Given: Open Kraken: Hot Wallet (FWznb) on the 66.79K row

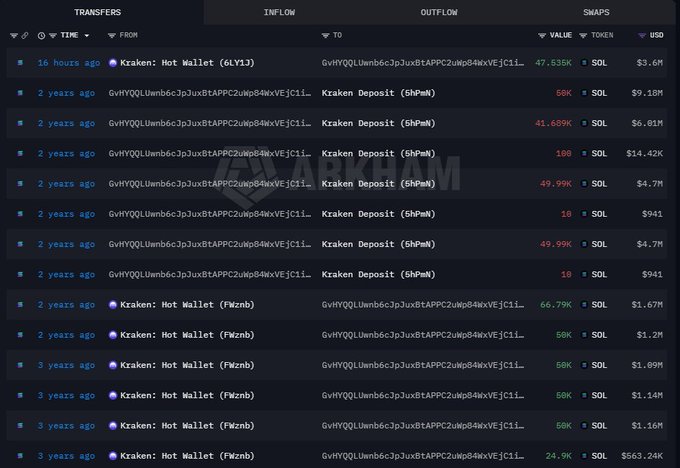Looking at the screenshot, I should (187, 304).
